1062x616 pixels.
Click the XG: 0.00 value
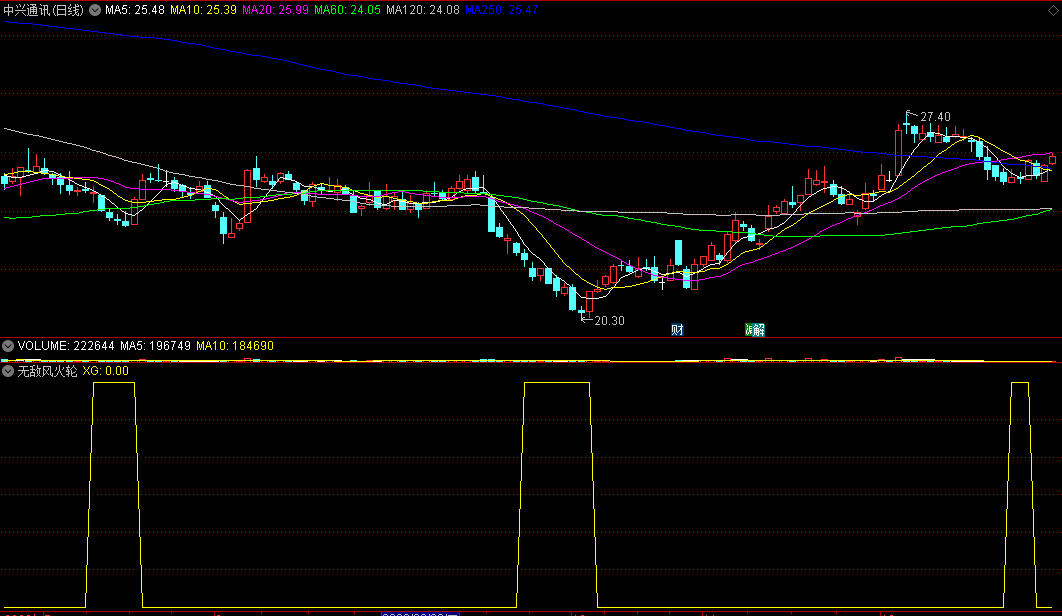(106, 371)
